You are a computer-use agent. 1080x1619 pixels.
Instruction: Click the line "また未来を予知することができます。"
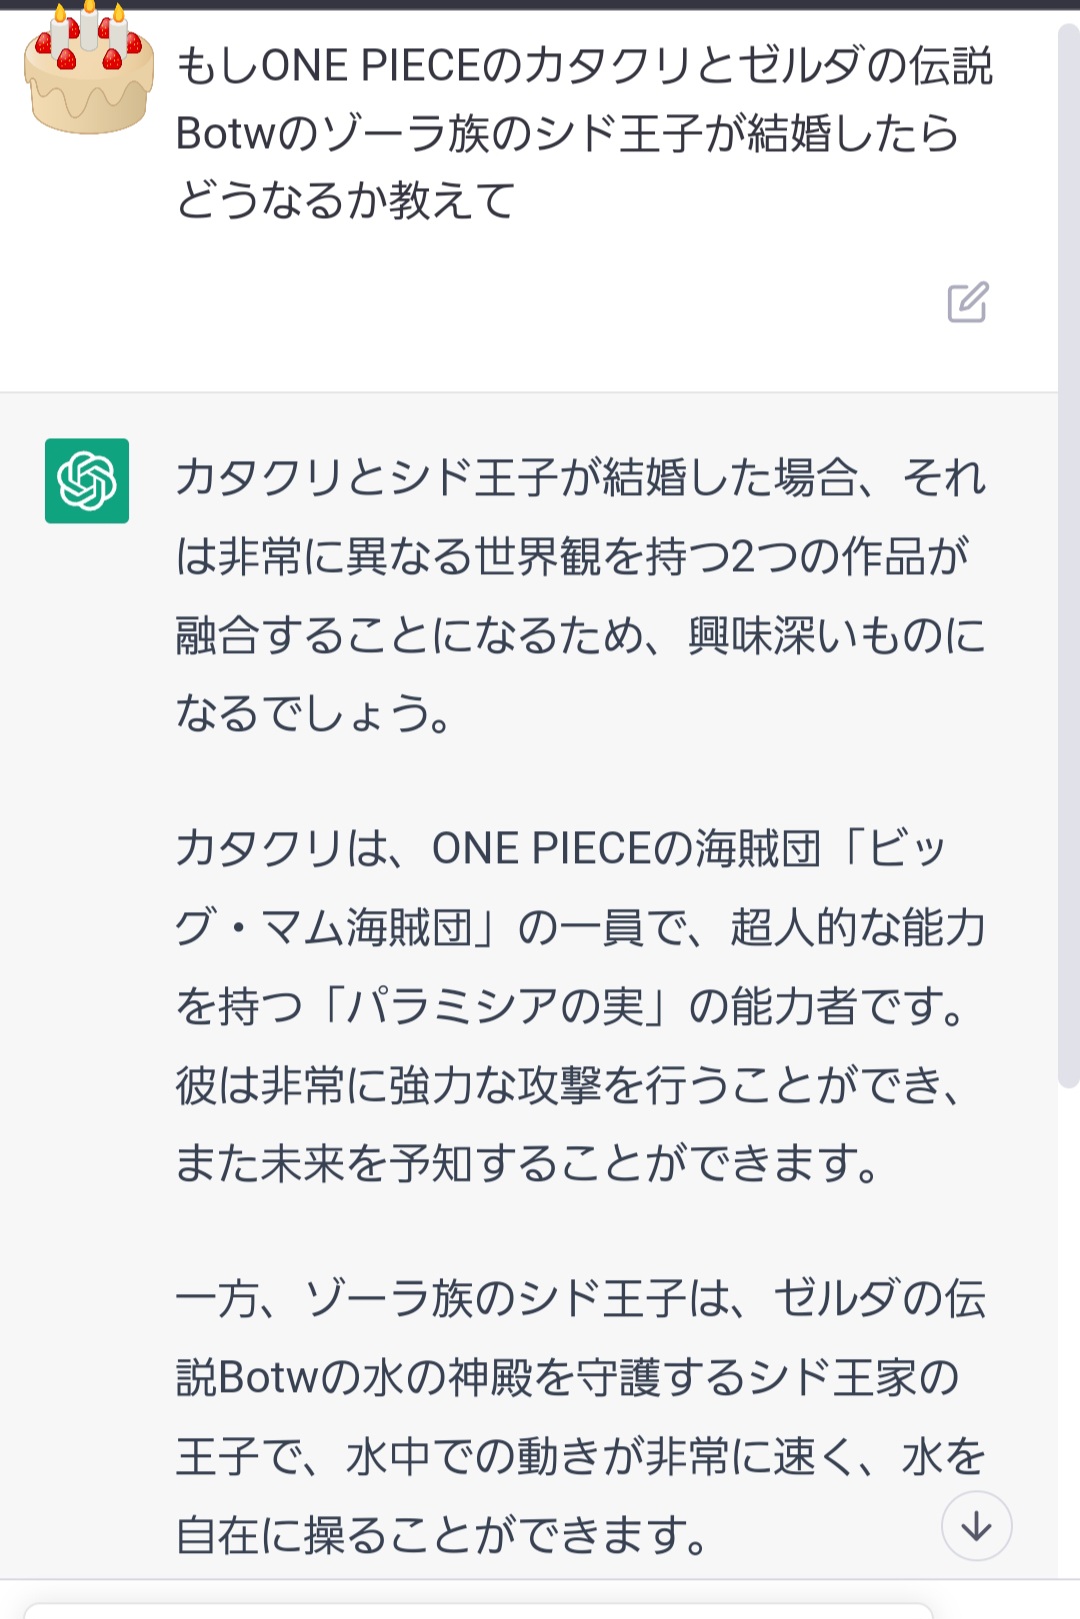[x=528, y=1163]
